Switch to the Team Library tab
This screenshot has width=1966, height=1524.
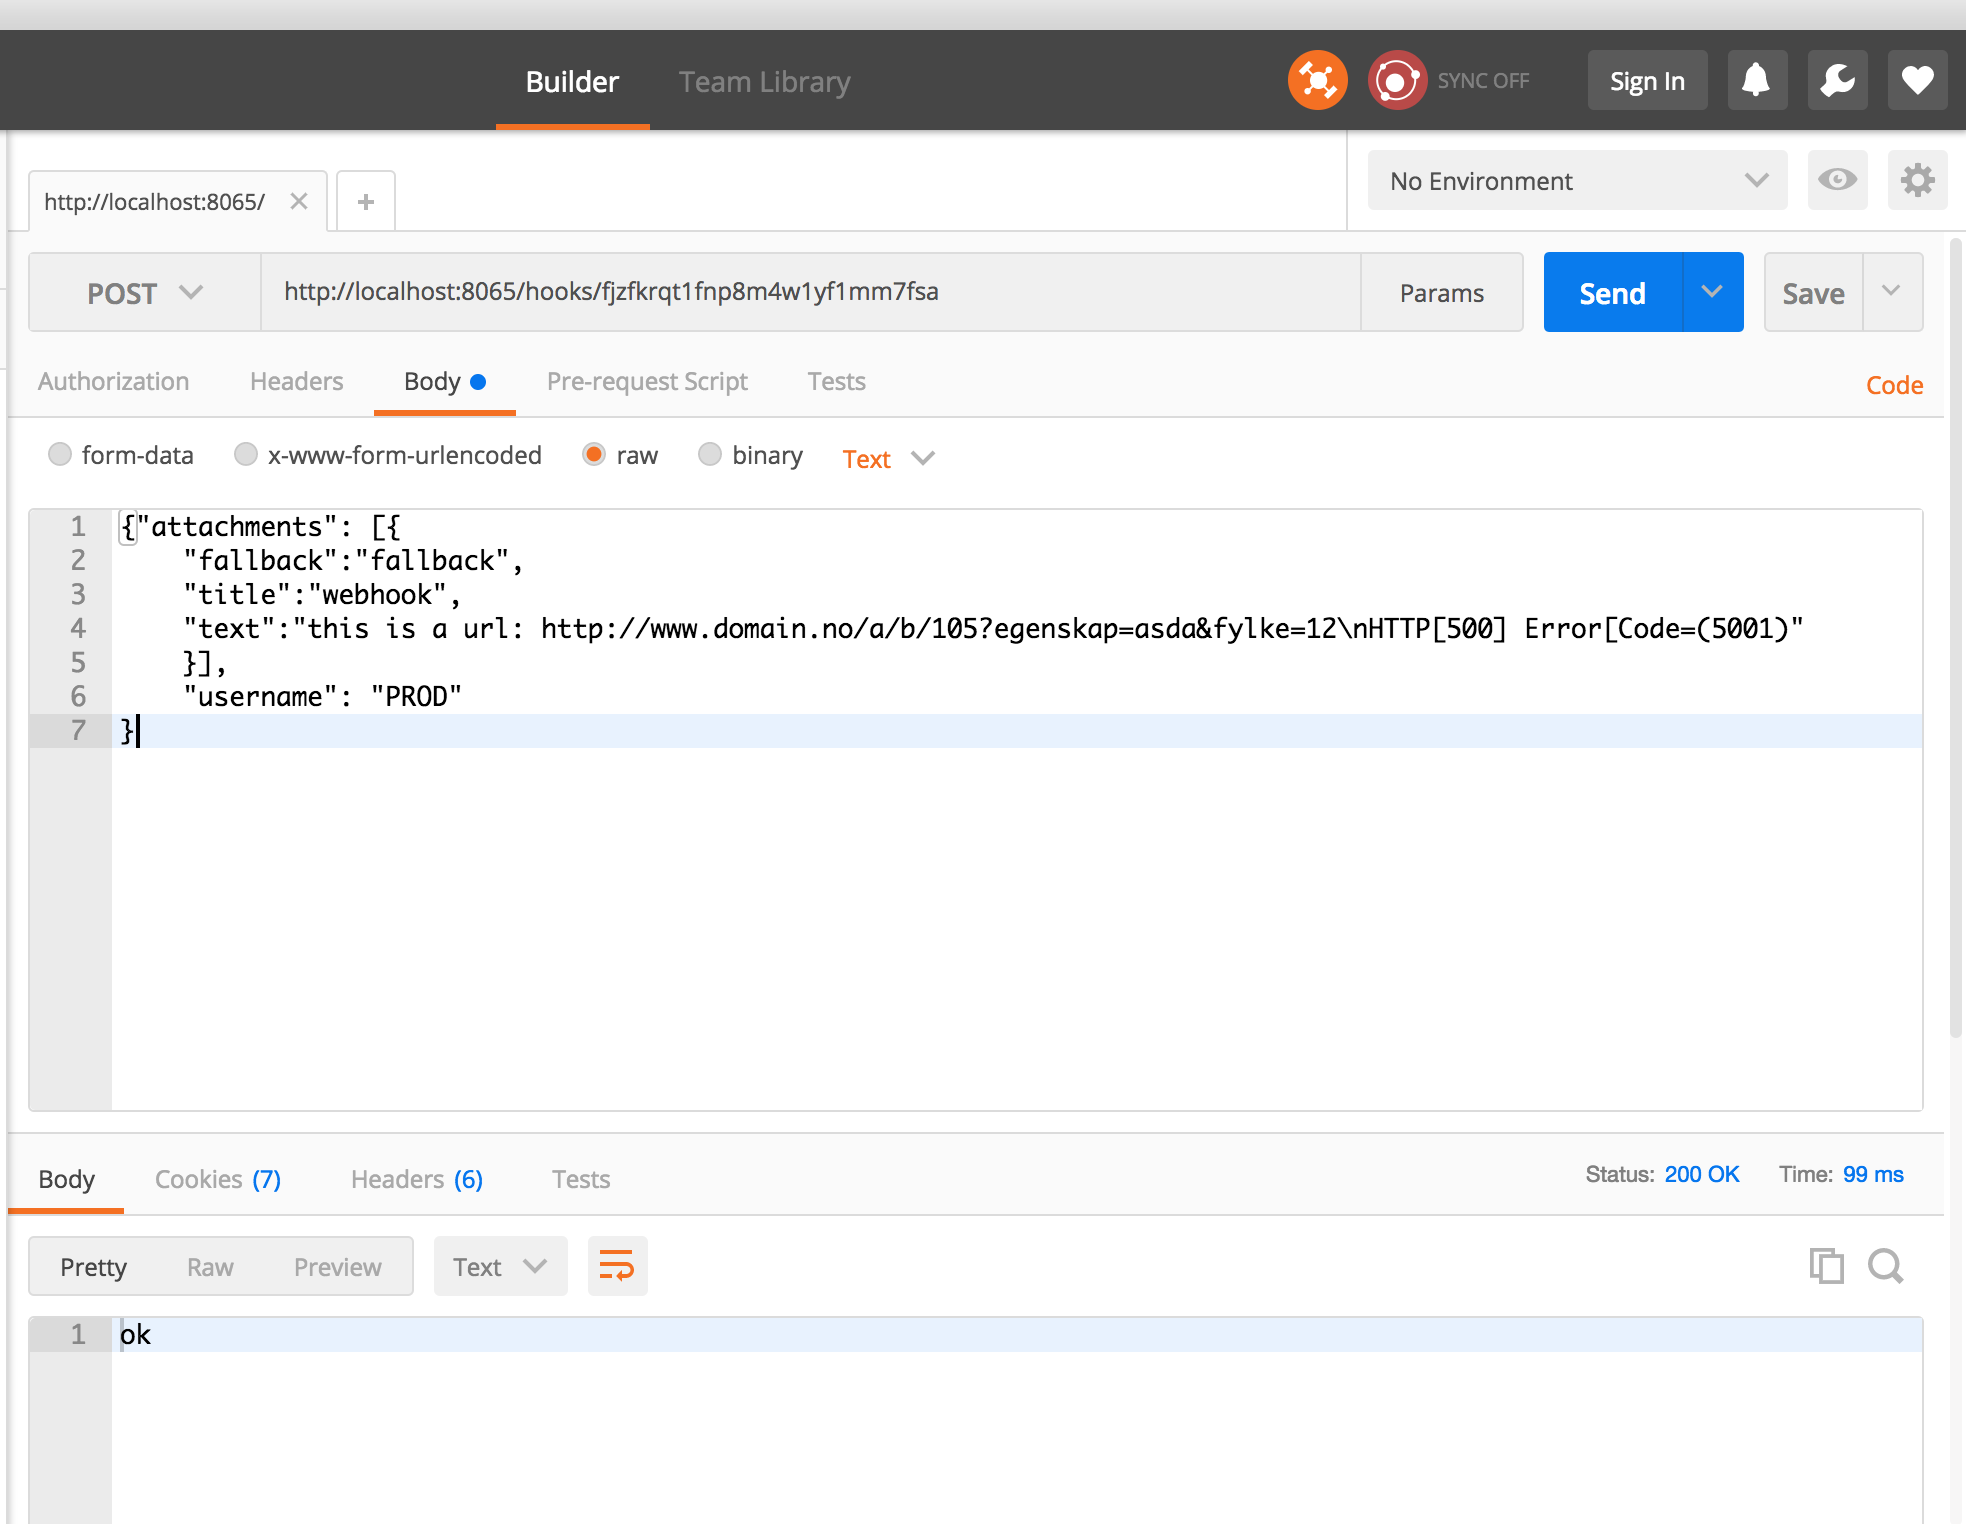point(765,81)
